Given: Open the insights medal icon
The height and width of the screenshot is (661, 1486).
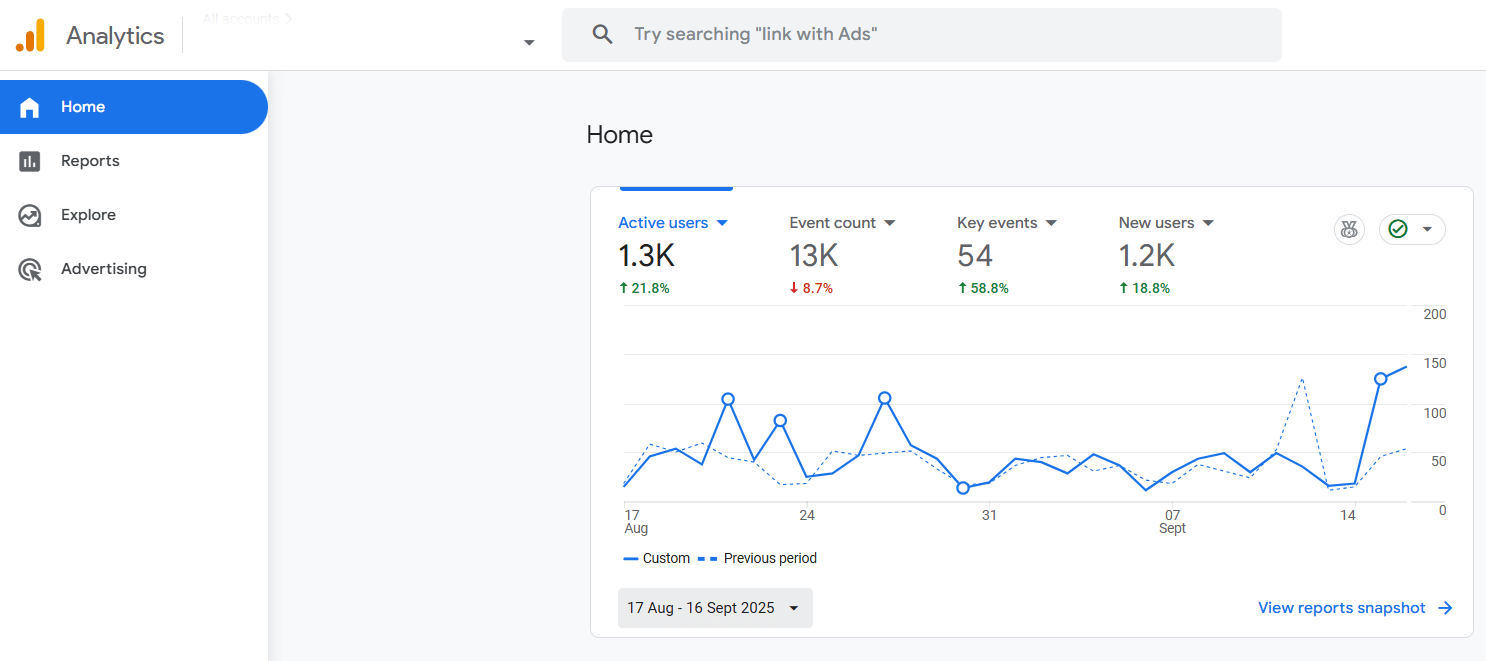Looking at the screenshot, I should [x=1350, y=230].
